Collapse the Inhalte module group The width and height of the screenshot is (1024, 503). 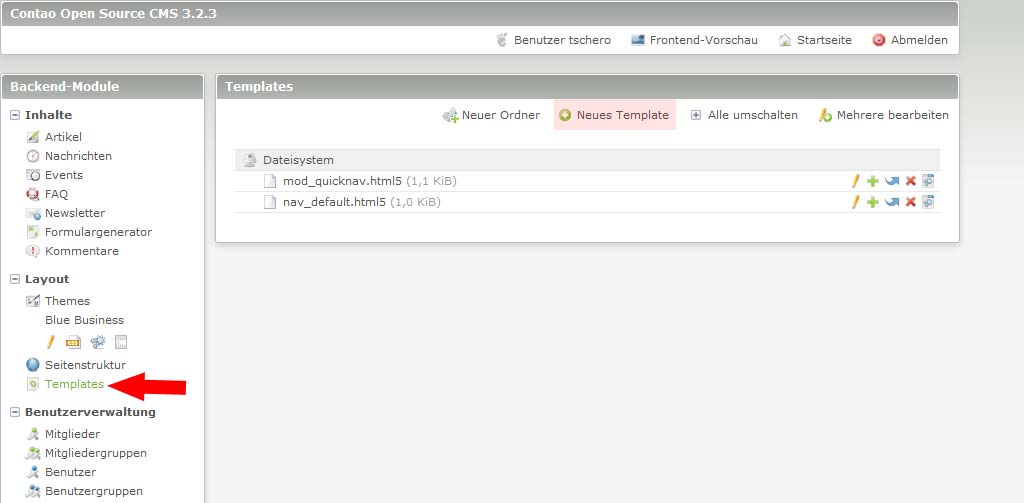click(x=16, y=115)
